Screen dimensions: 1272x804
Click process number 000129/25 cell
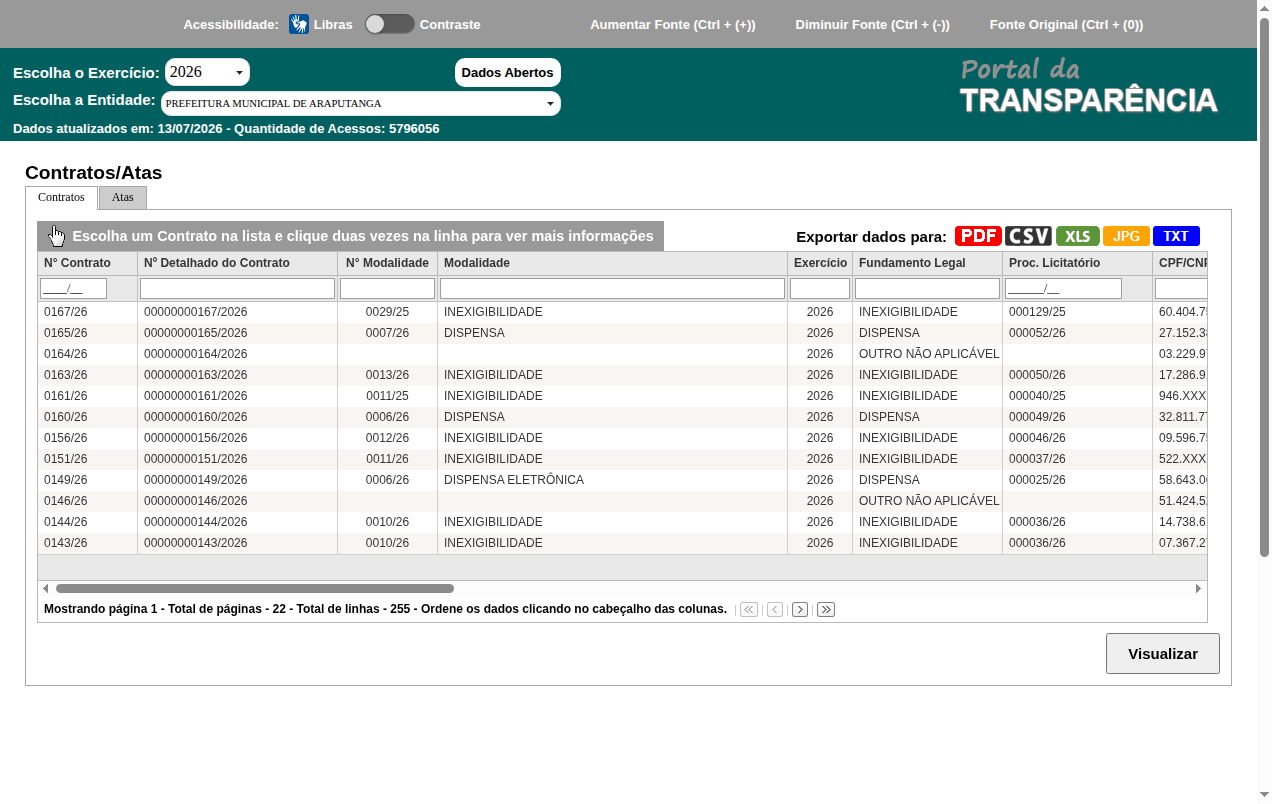1078,312
